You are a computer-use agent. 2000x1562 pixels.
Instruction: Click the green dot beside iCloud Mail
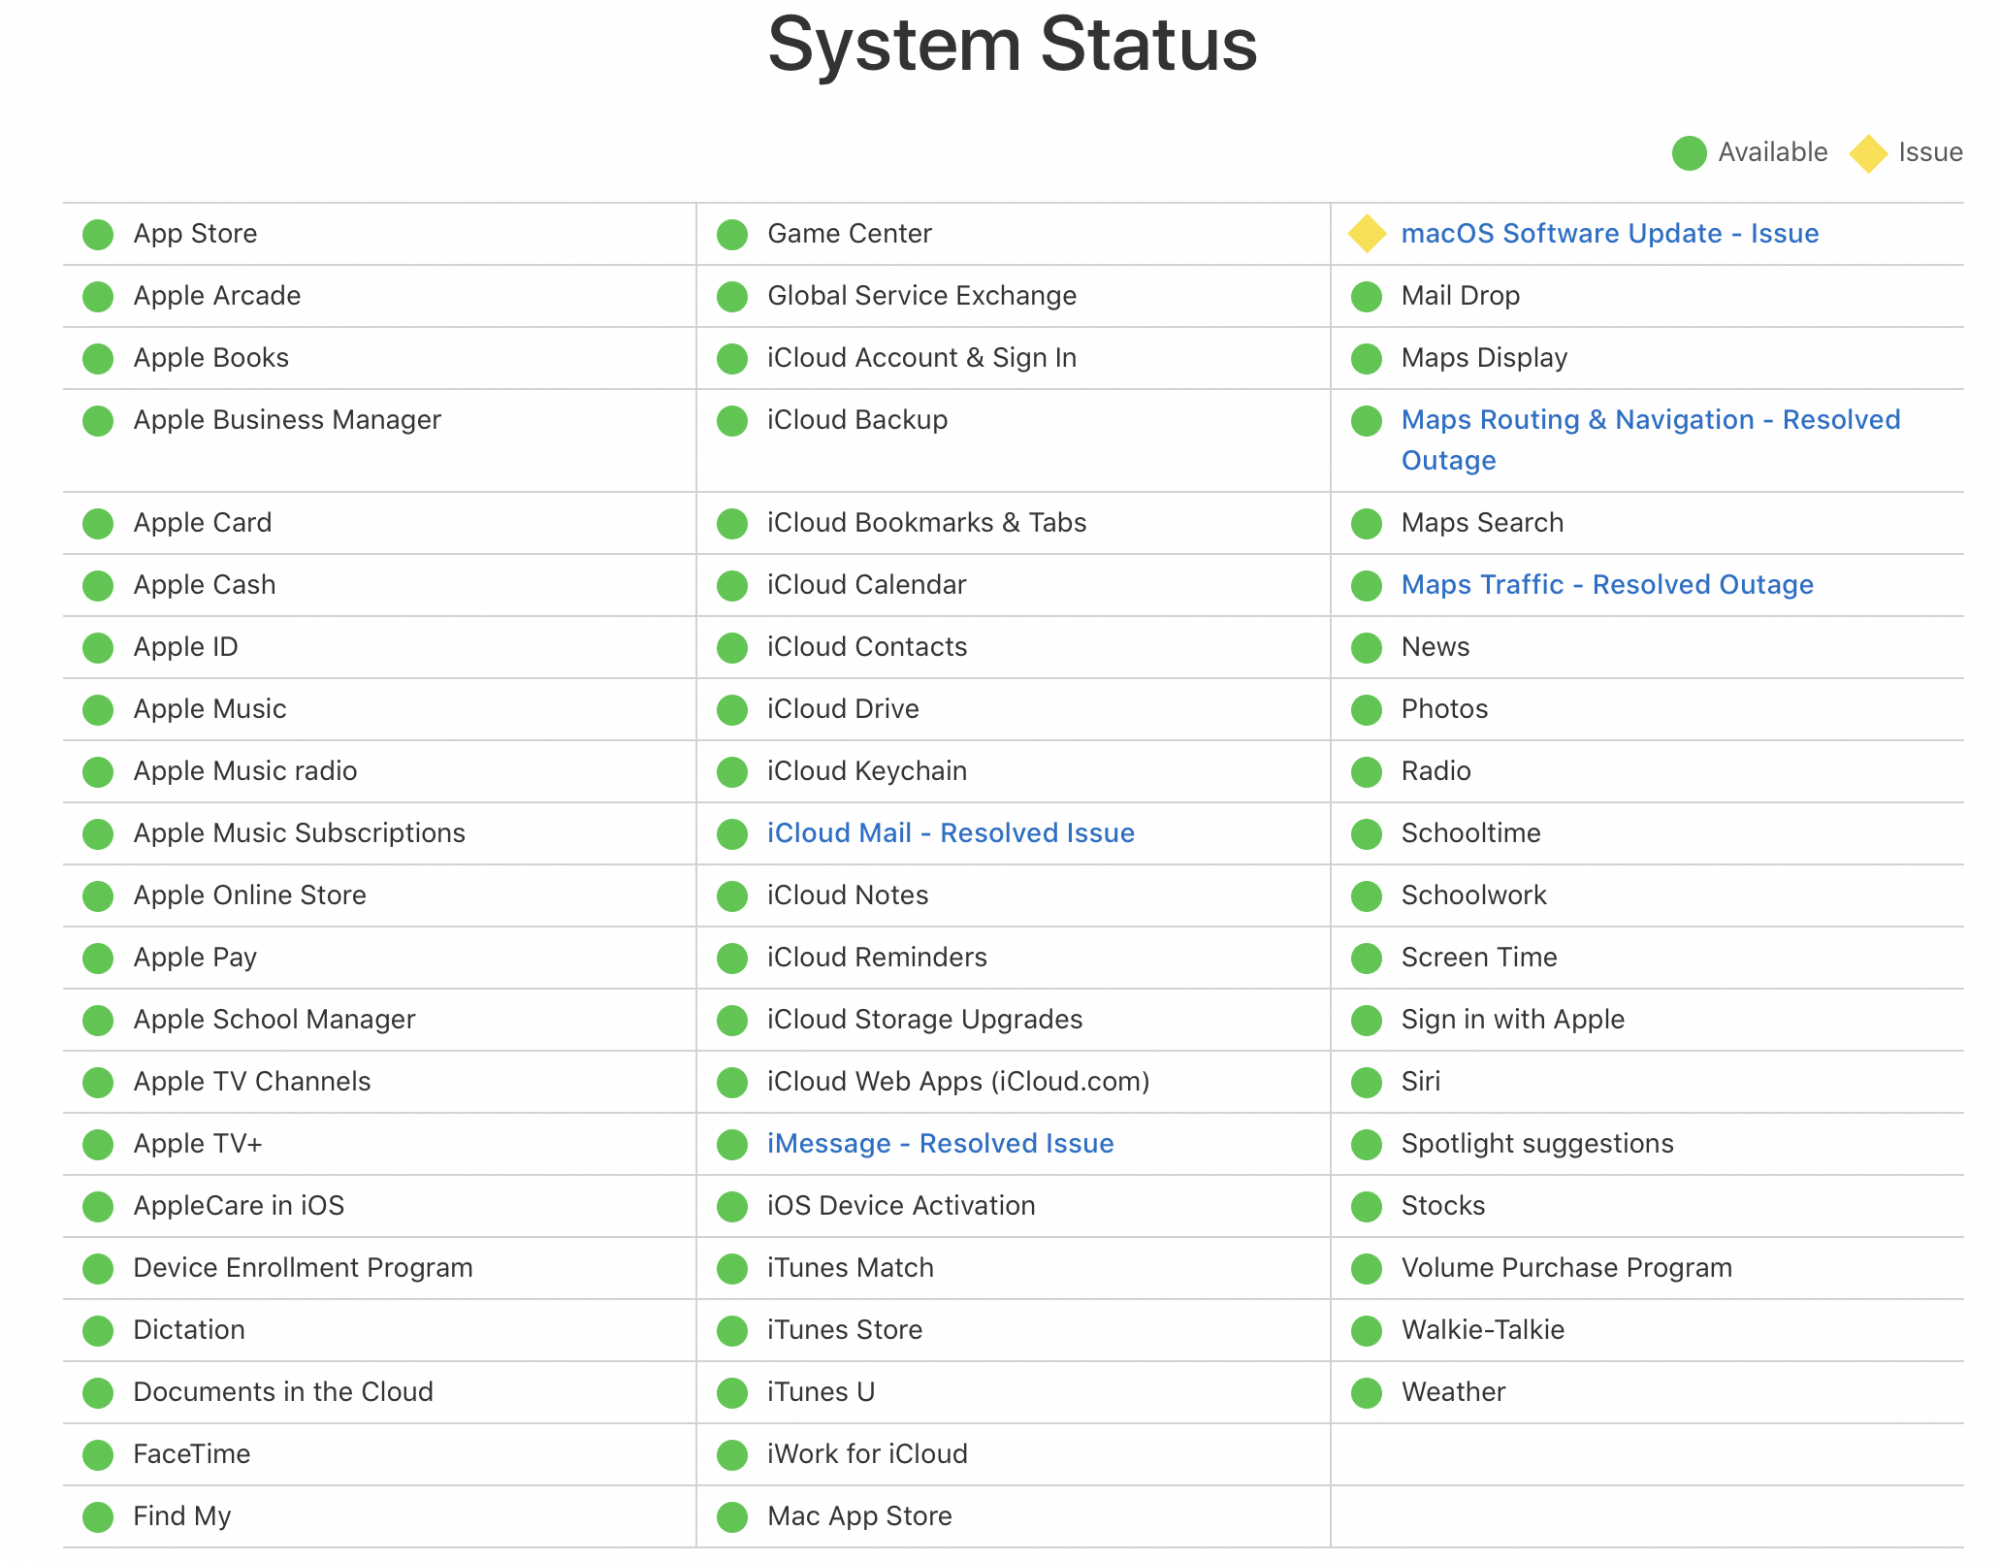coord(732,834)
